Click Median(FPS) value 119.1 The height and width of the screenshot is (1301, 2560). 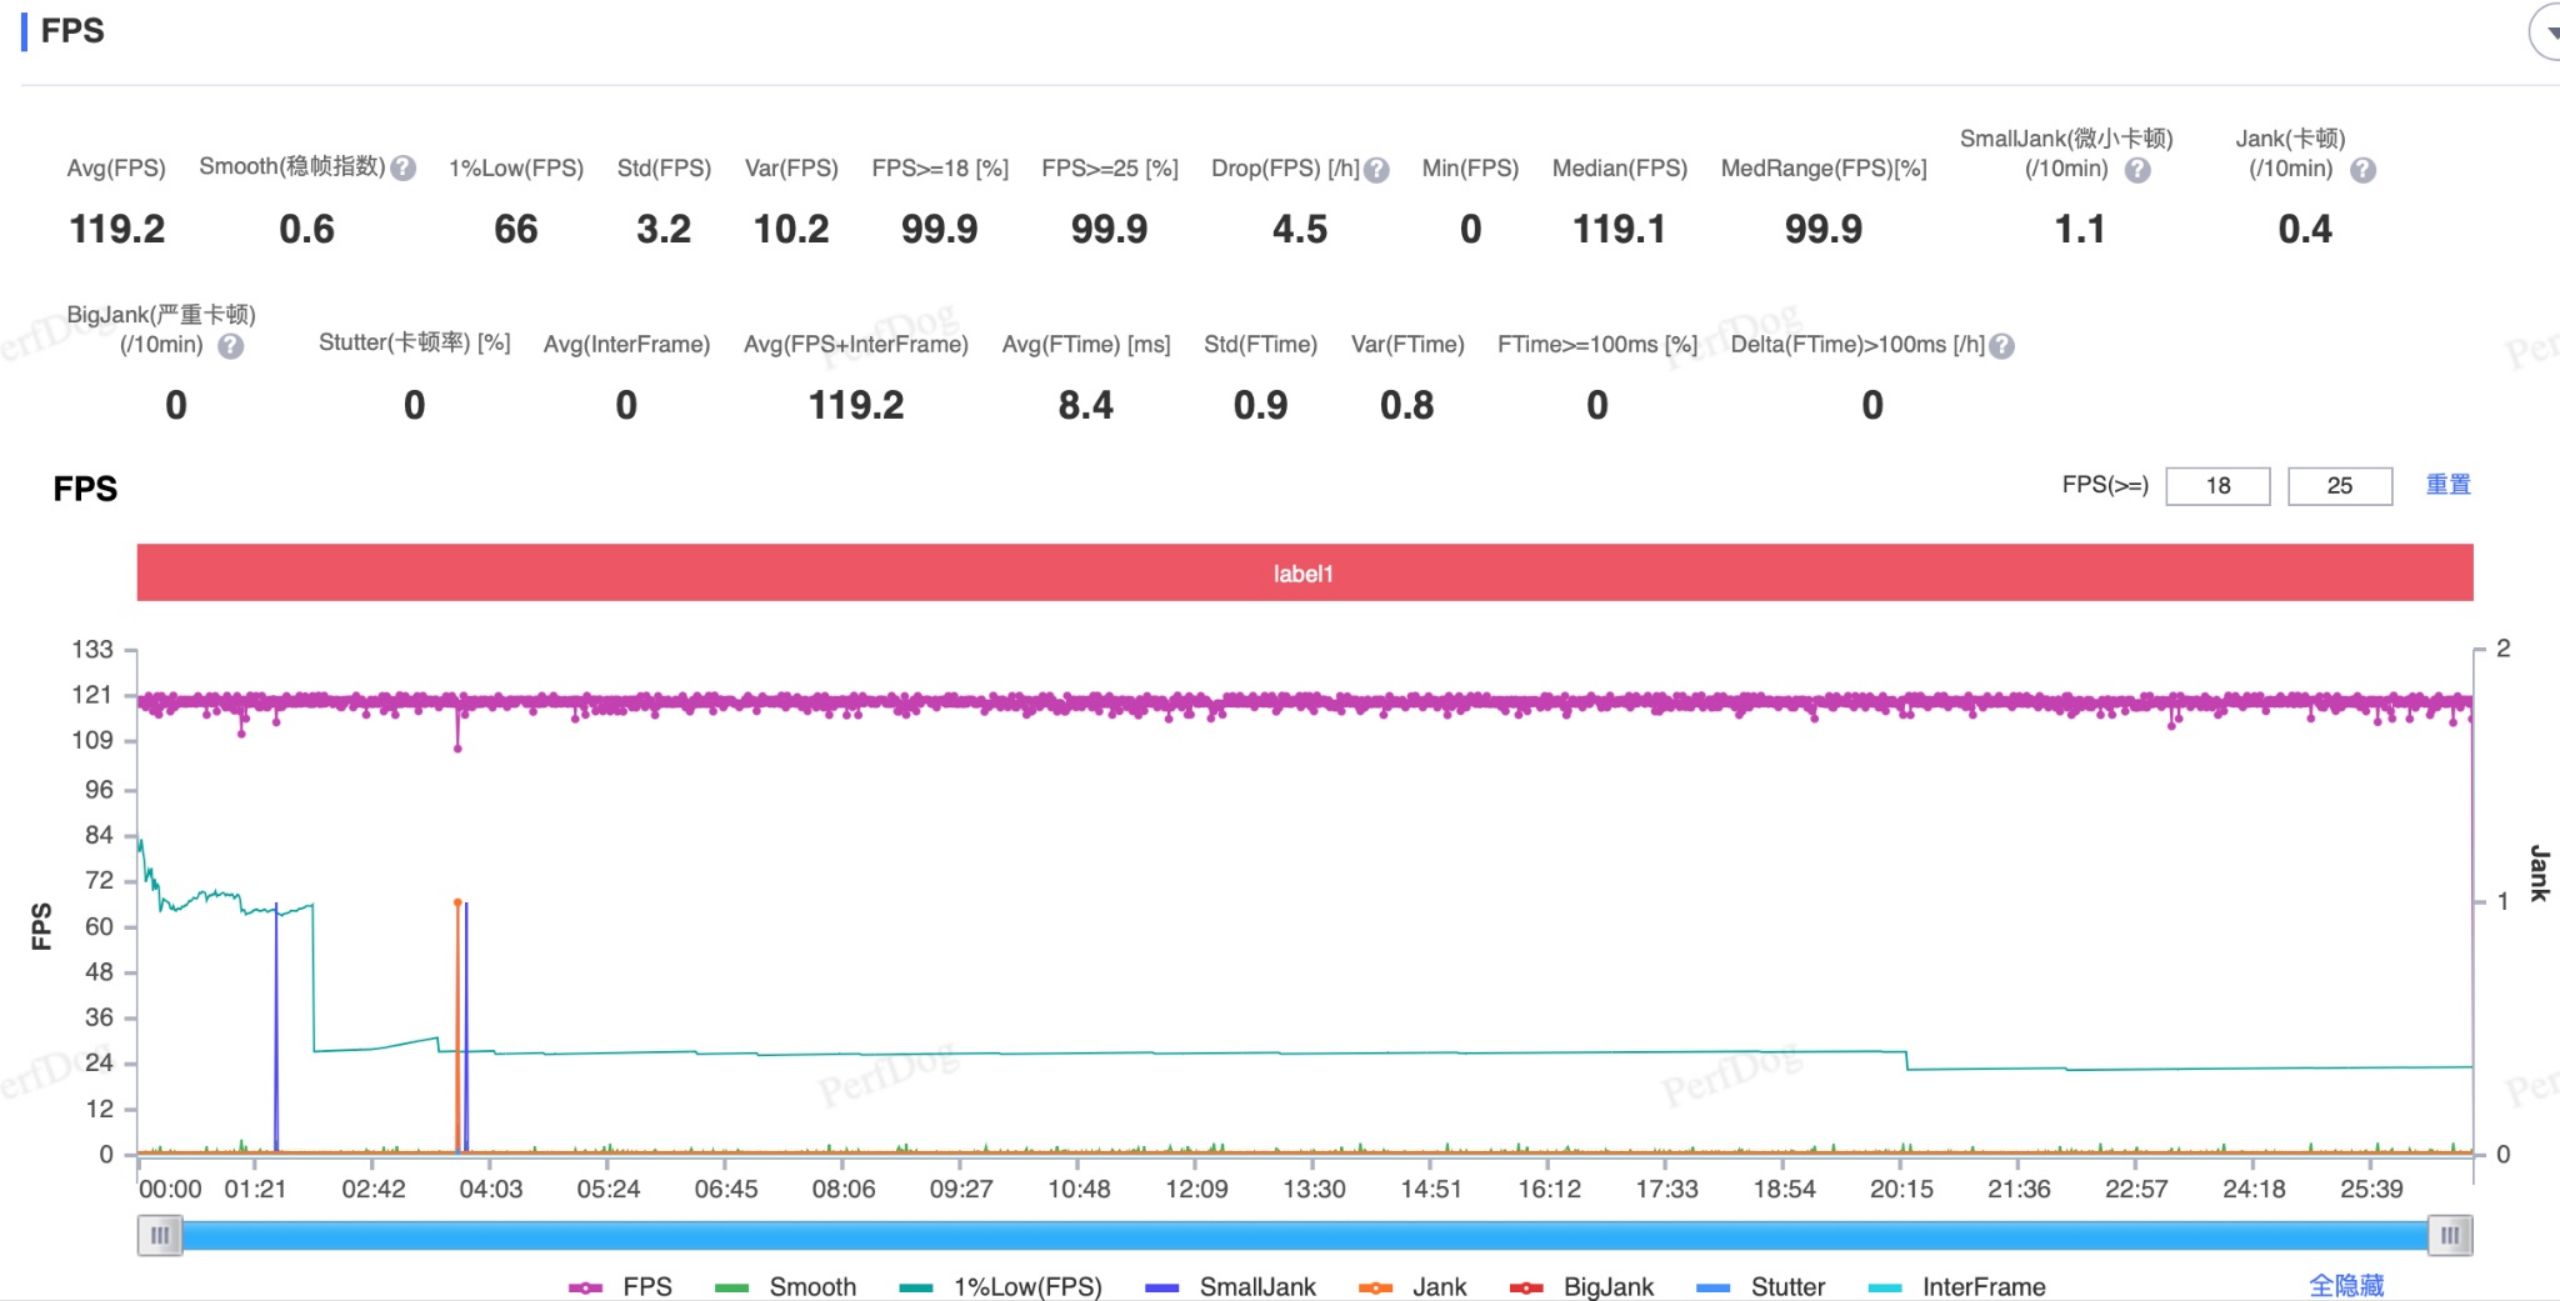pos(1619,230)
